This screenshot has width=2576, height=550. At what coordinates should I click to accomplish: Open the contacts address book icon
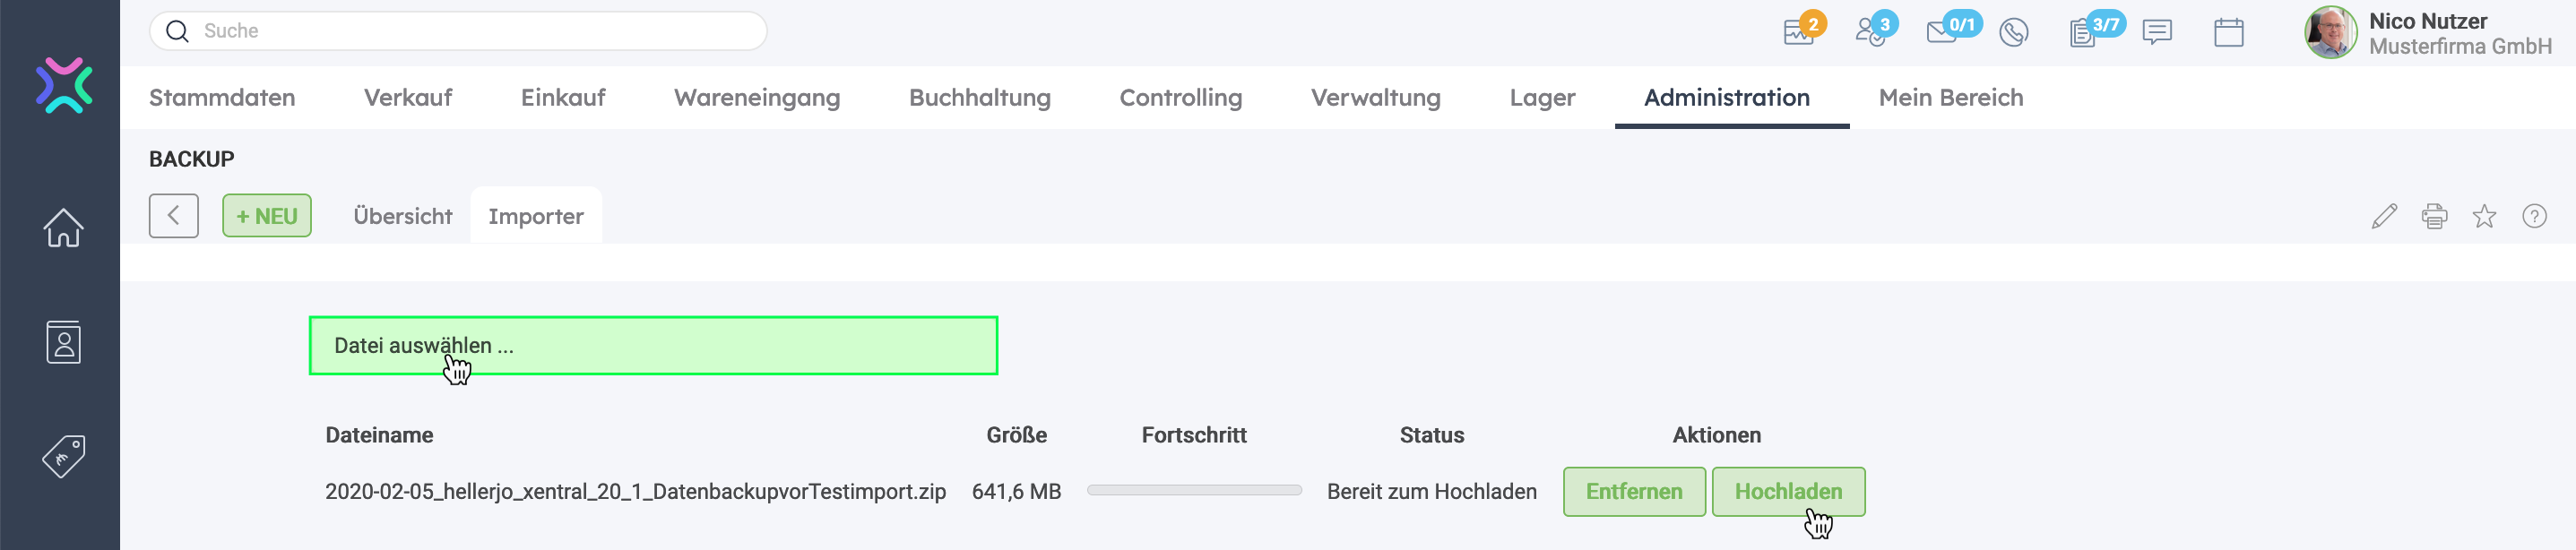click(x=63, y=342)
